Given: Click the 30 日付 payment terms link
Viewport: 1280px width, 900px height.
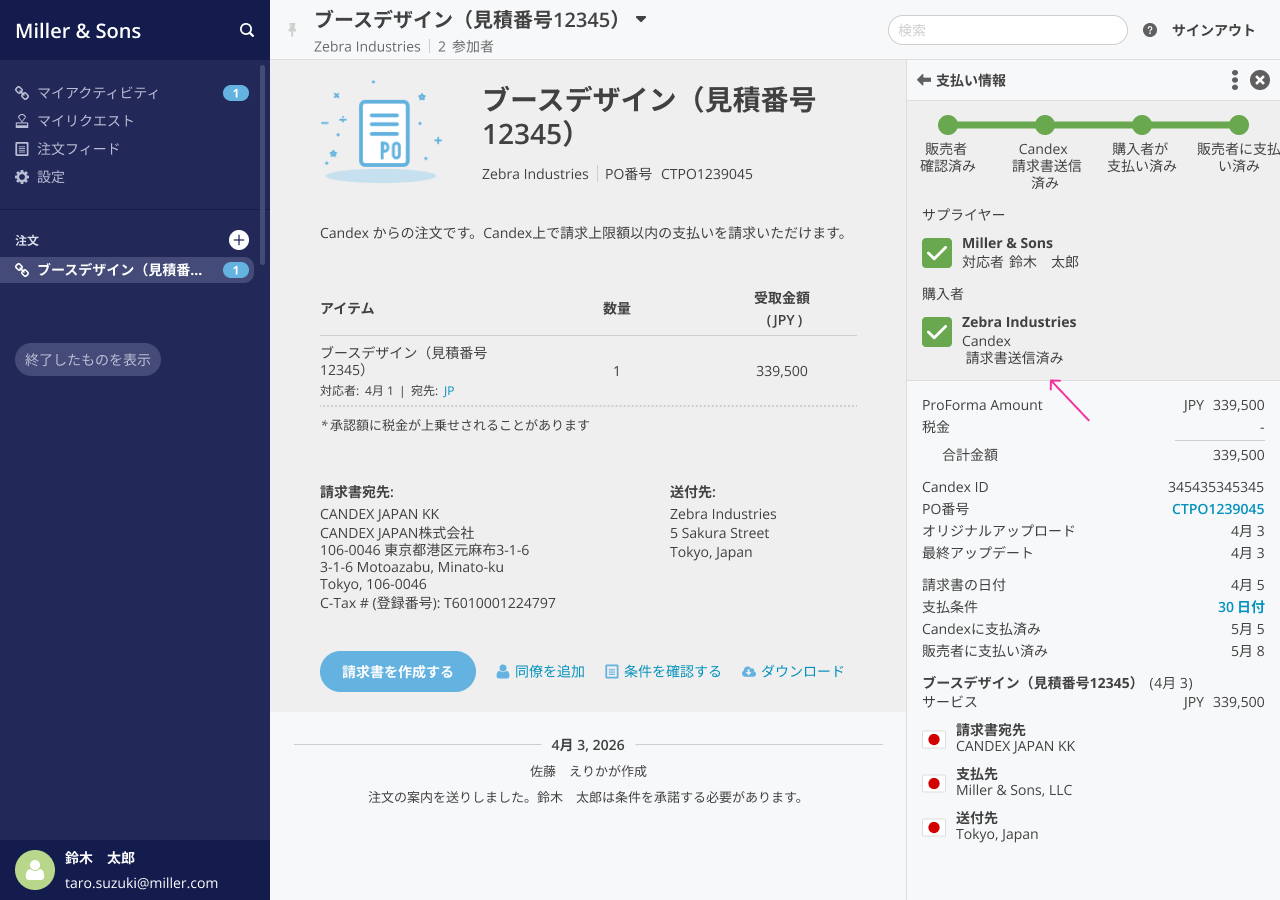Looking at the screenshot, I should tap(1241, 607).
